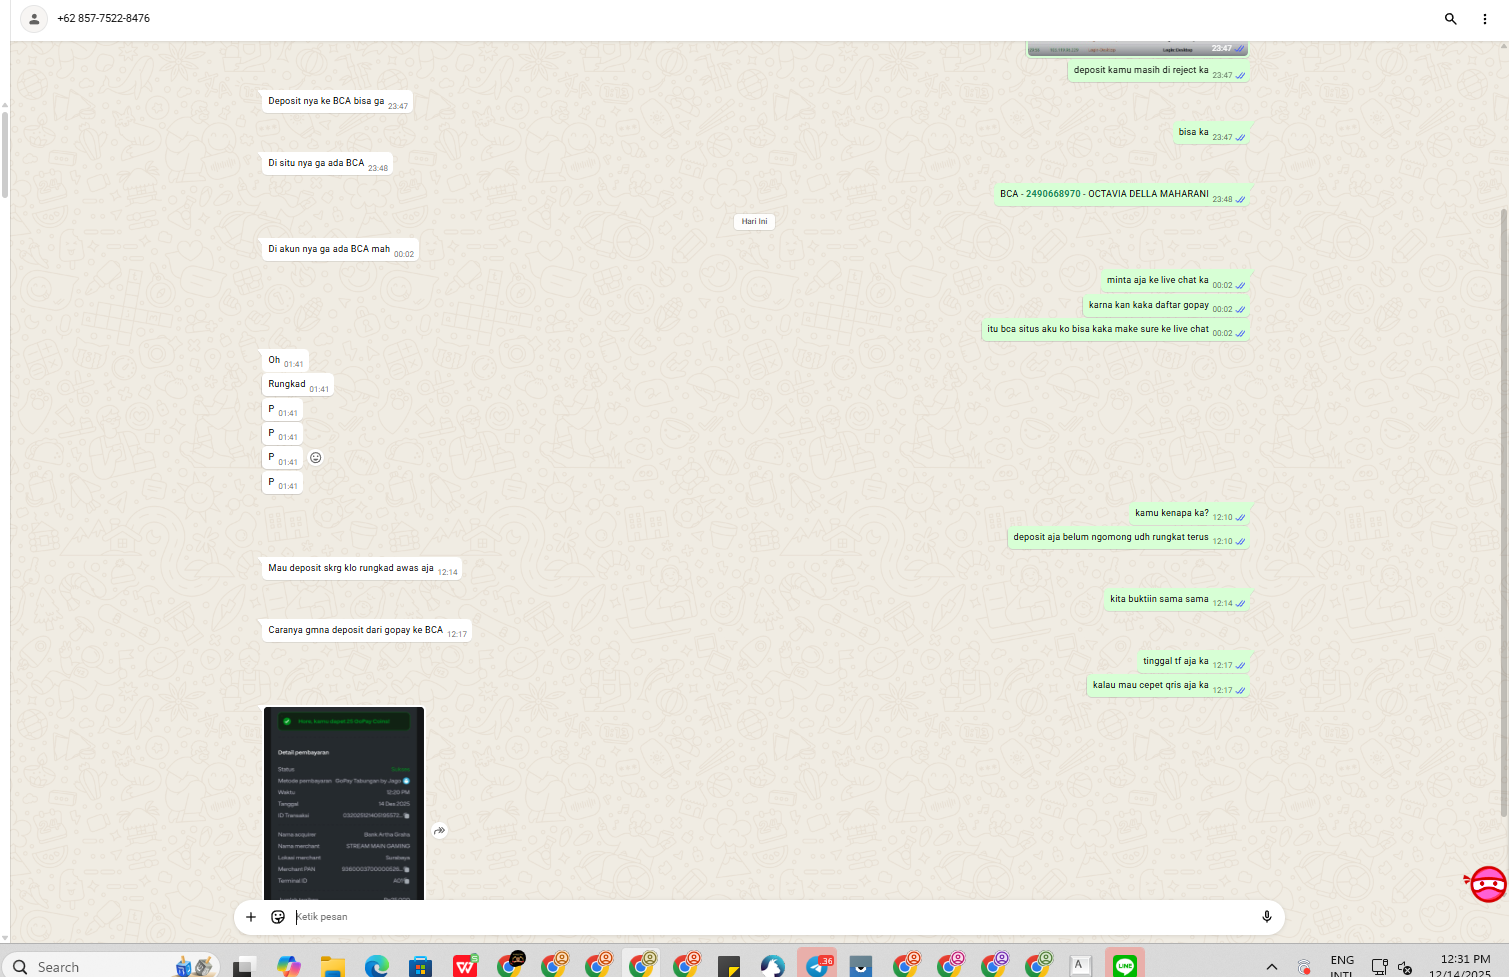The height and width of the screenshot is (977, 1509).
Task: Open the GoPay payment detail image
Action: pyautogui.click(x=344, y=804)
